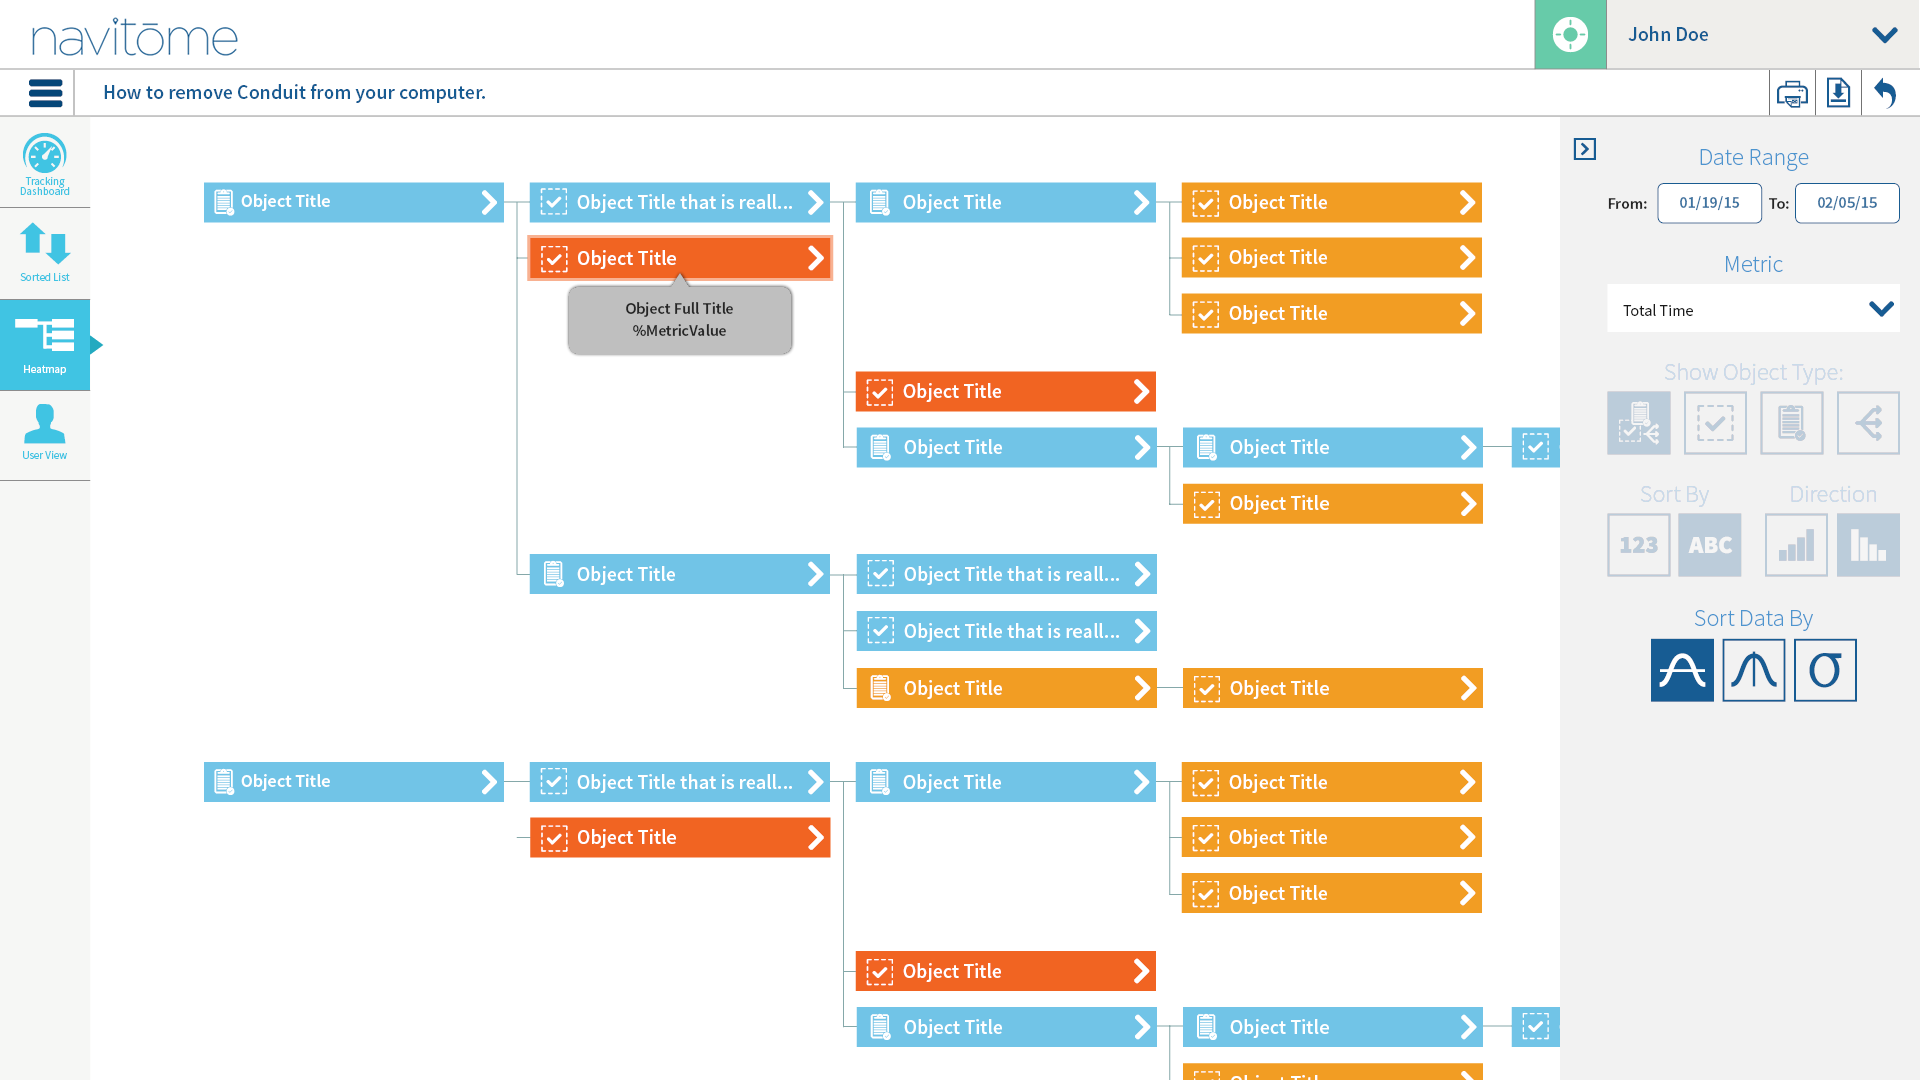Click the undo back arrow icon
Viewport: 1920px width, 1080px height.
(x=1886, y=93)
